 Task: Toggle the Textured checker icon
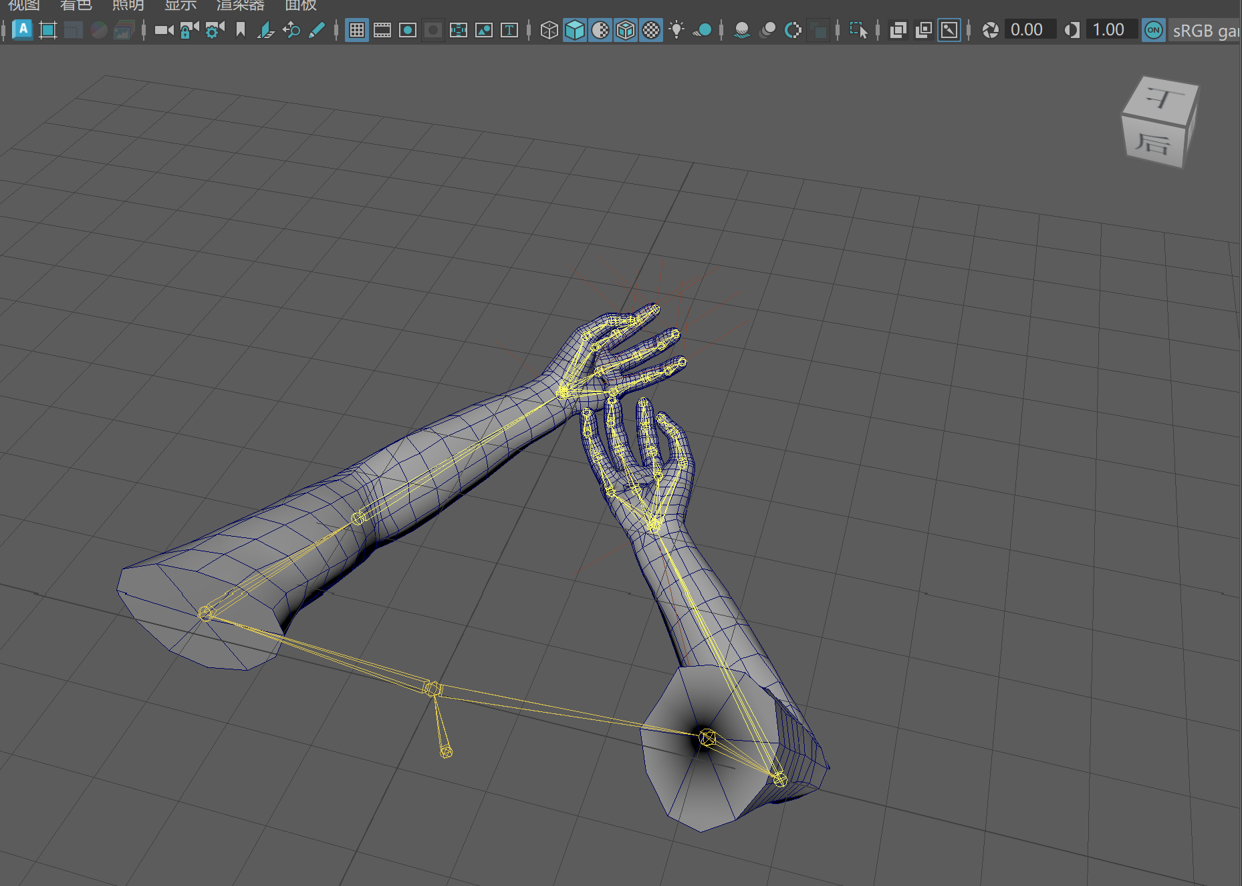pyautogui.click(x=651, y=30)
